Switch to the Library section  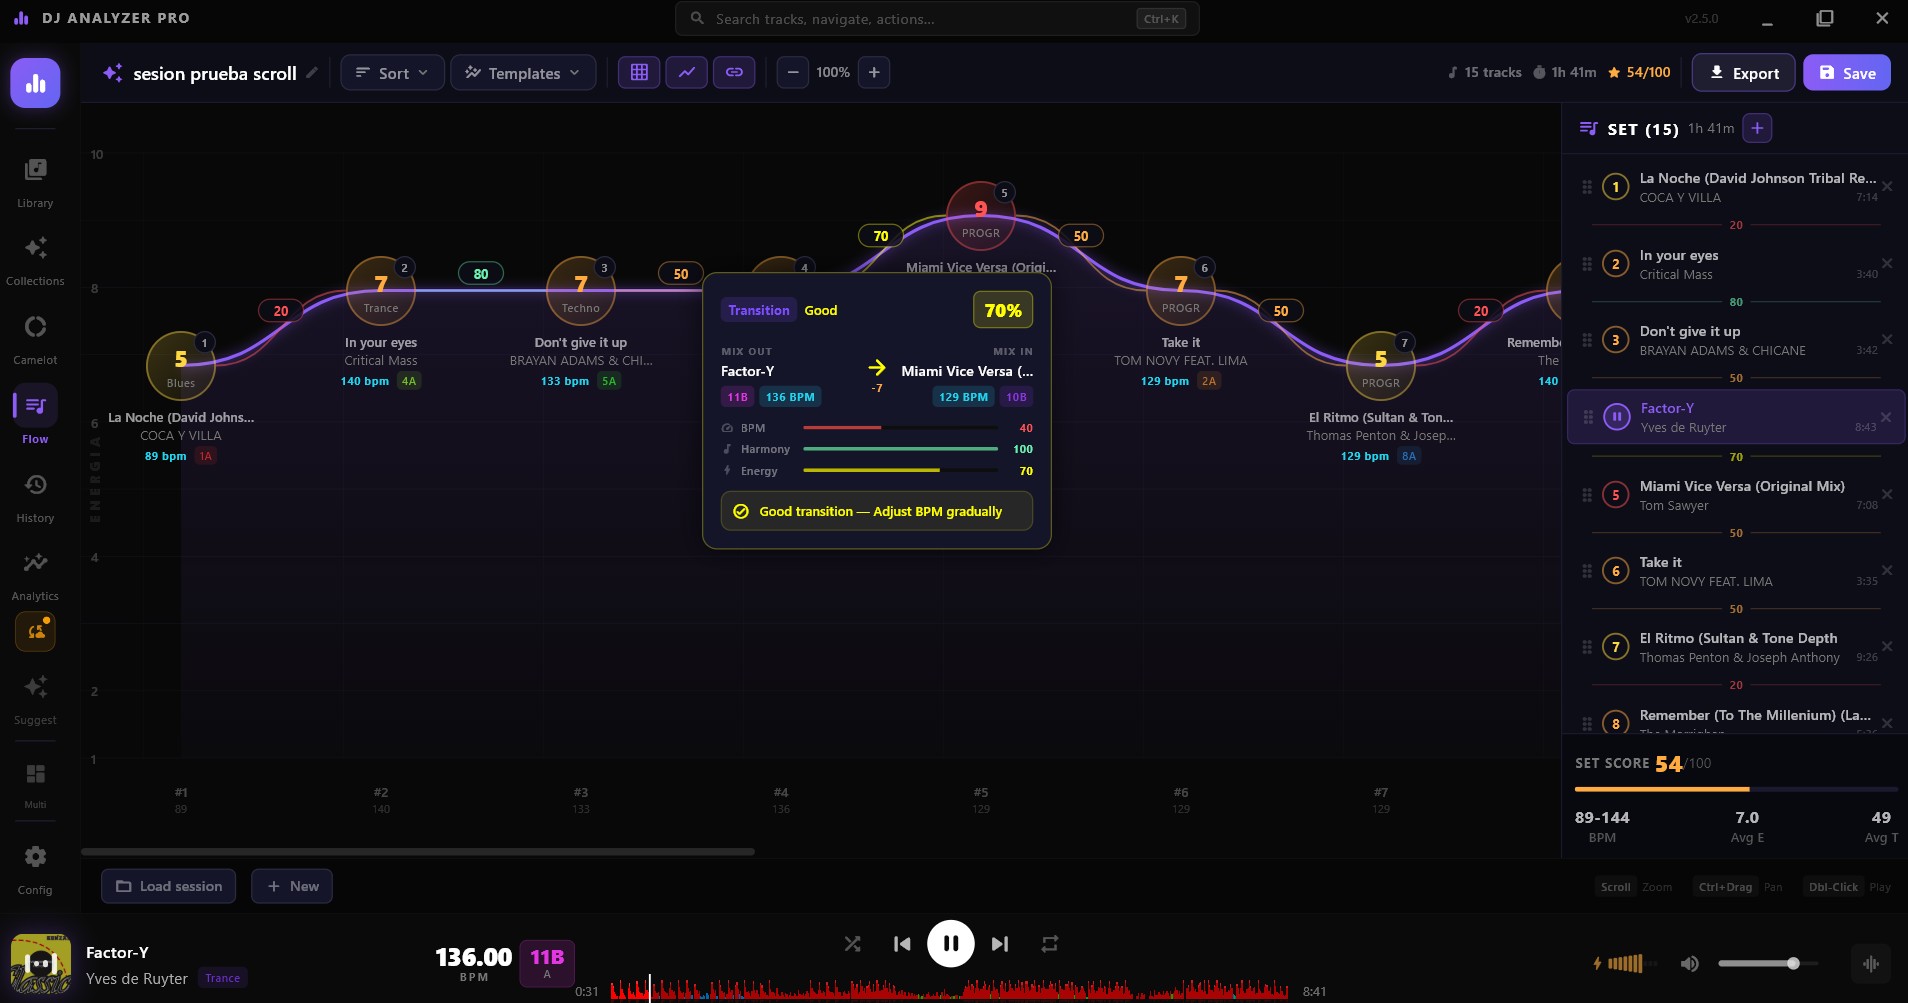(x=35, y=171)
